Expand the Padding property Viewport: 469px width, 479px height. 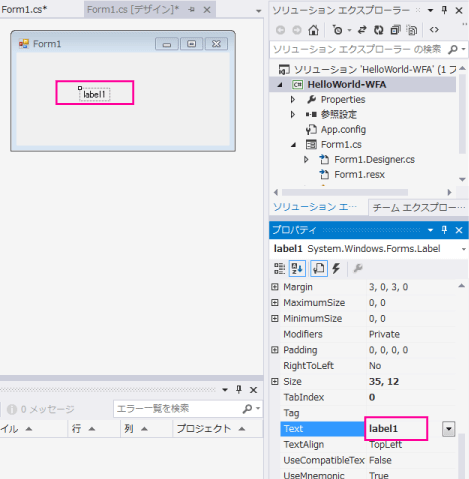tap(275, 350)
